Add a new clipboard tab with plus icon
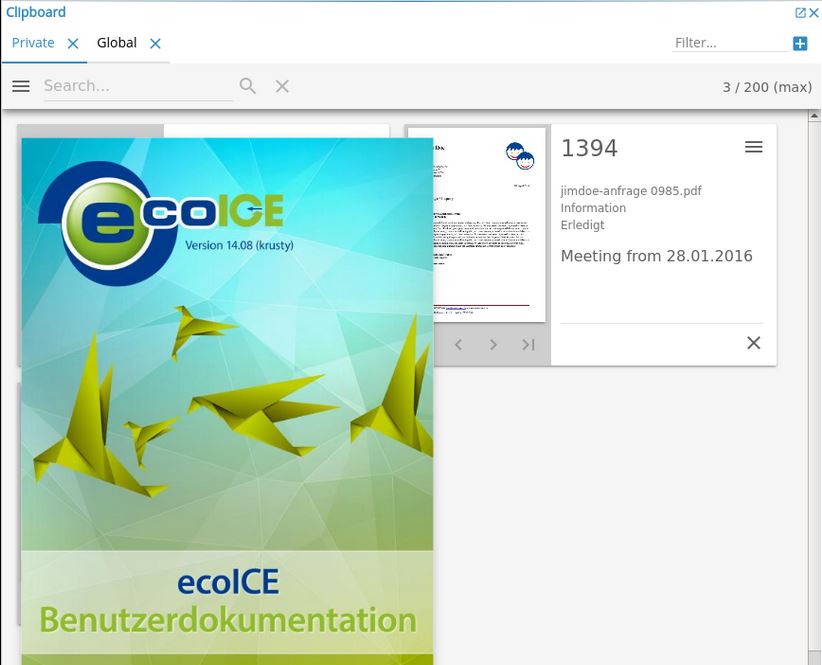This screenshot has height=665, width=822. pyautogui.click(x=800, y=43)
